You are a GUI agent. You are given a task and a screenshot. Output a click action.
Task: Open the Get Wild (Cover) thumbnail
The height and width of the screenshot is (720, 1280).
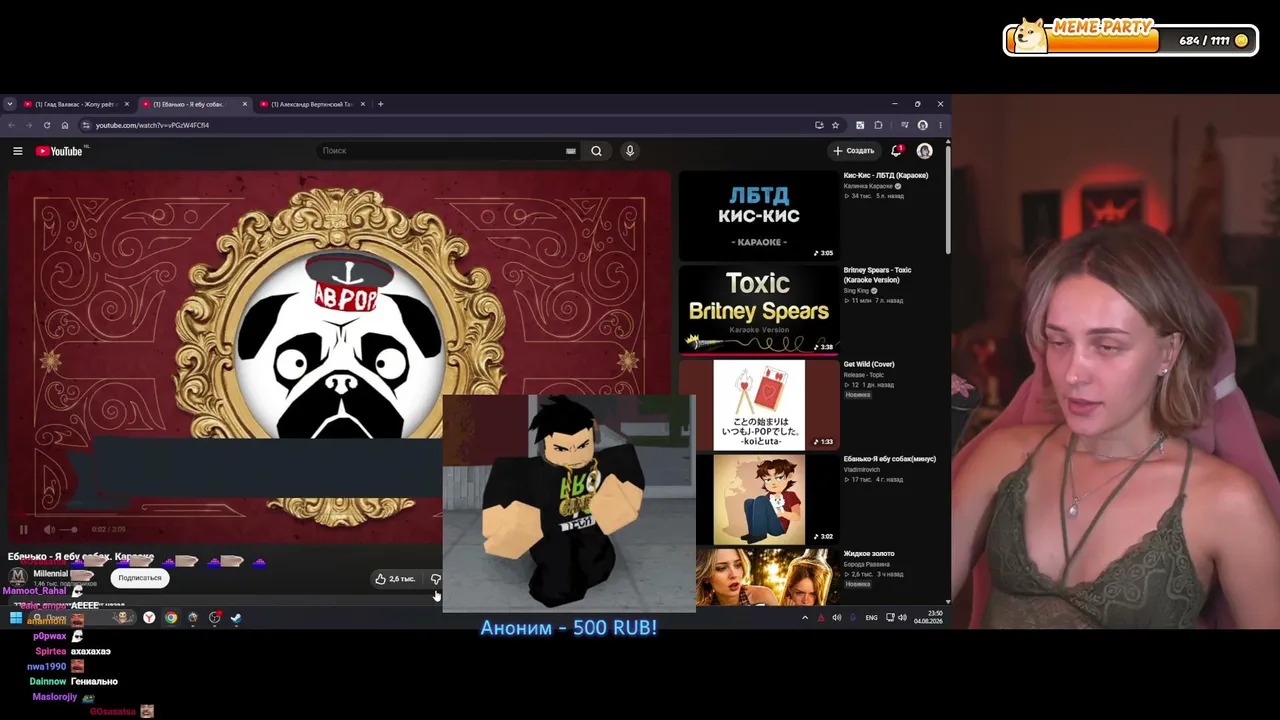point(759,405)
